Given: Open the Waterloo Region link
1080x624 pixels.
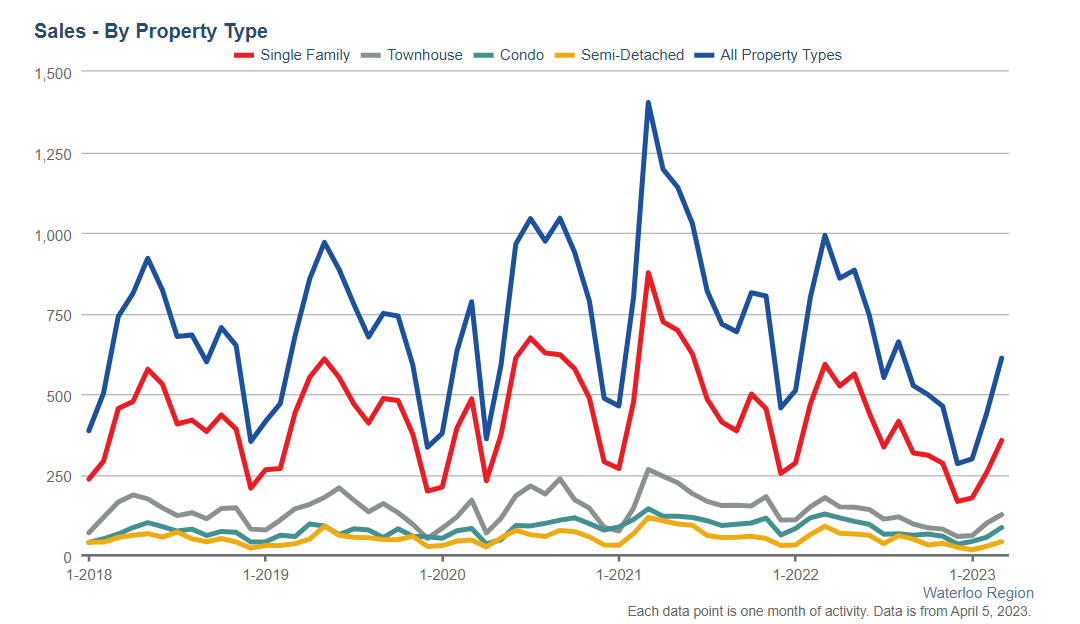Looking at the screenshot, I should click(978, 593).
